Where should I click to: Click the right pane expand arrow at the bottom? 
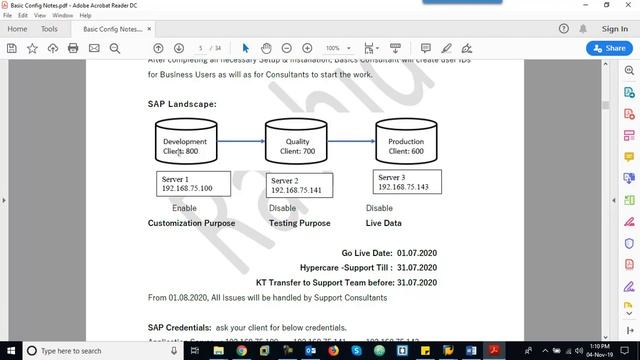pyautogui.click(x=629, y=330)
